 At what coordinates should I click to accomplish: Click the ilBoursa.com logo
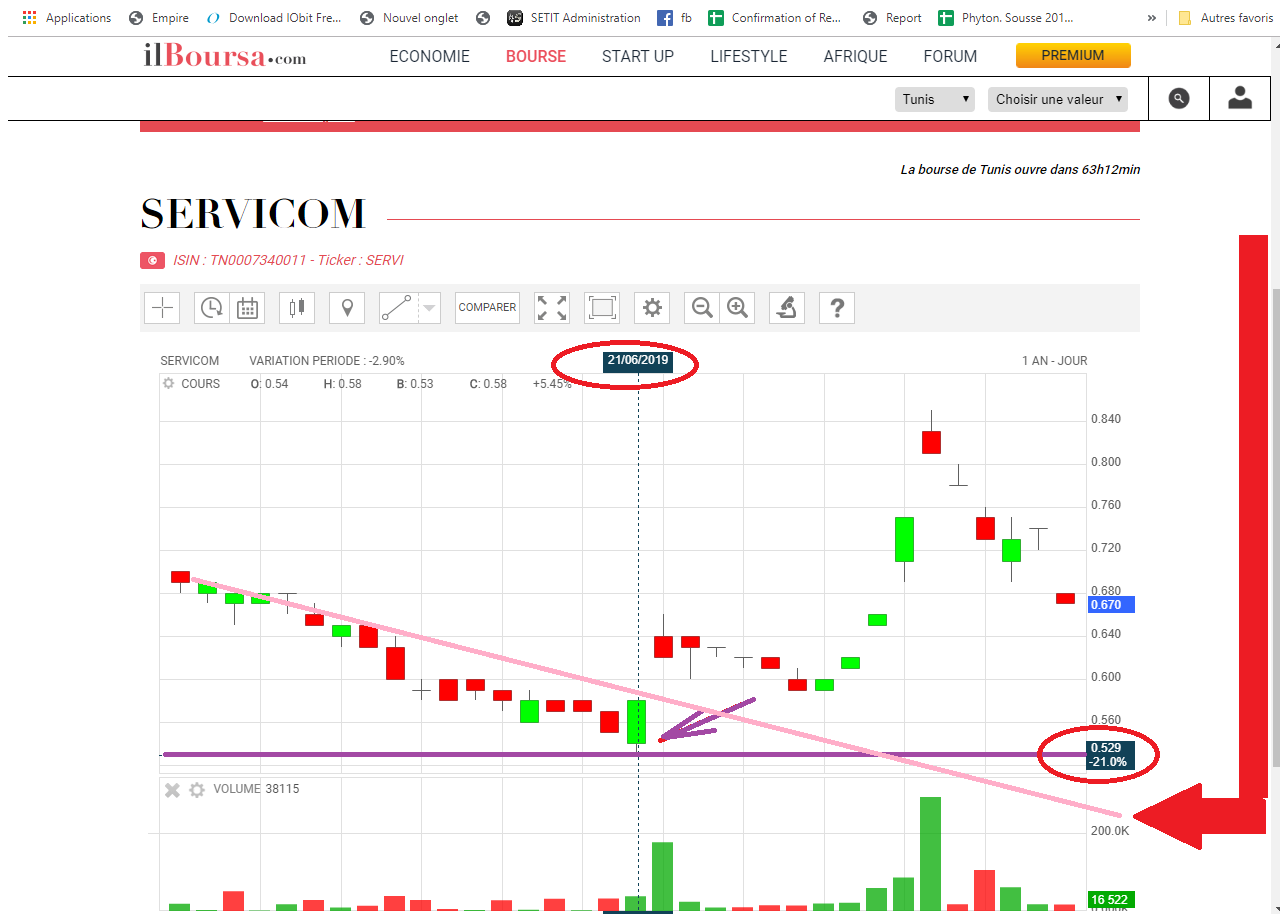point(225,56)
